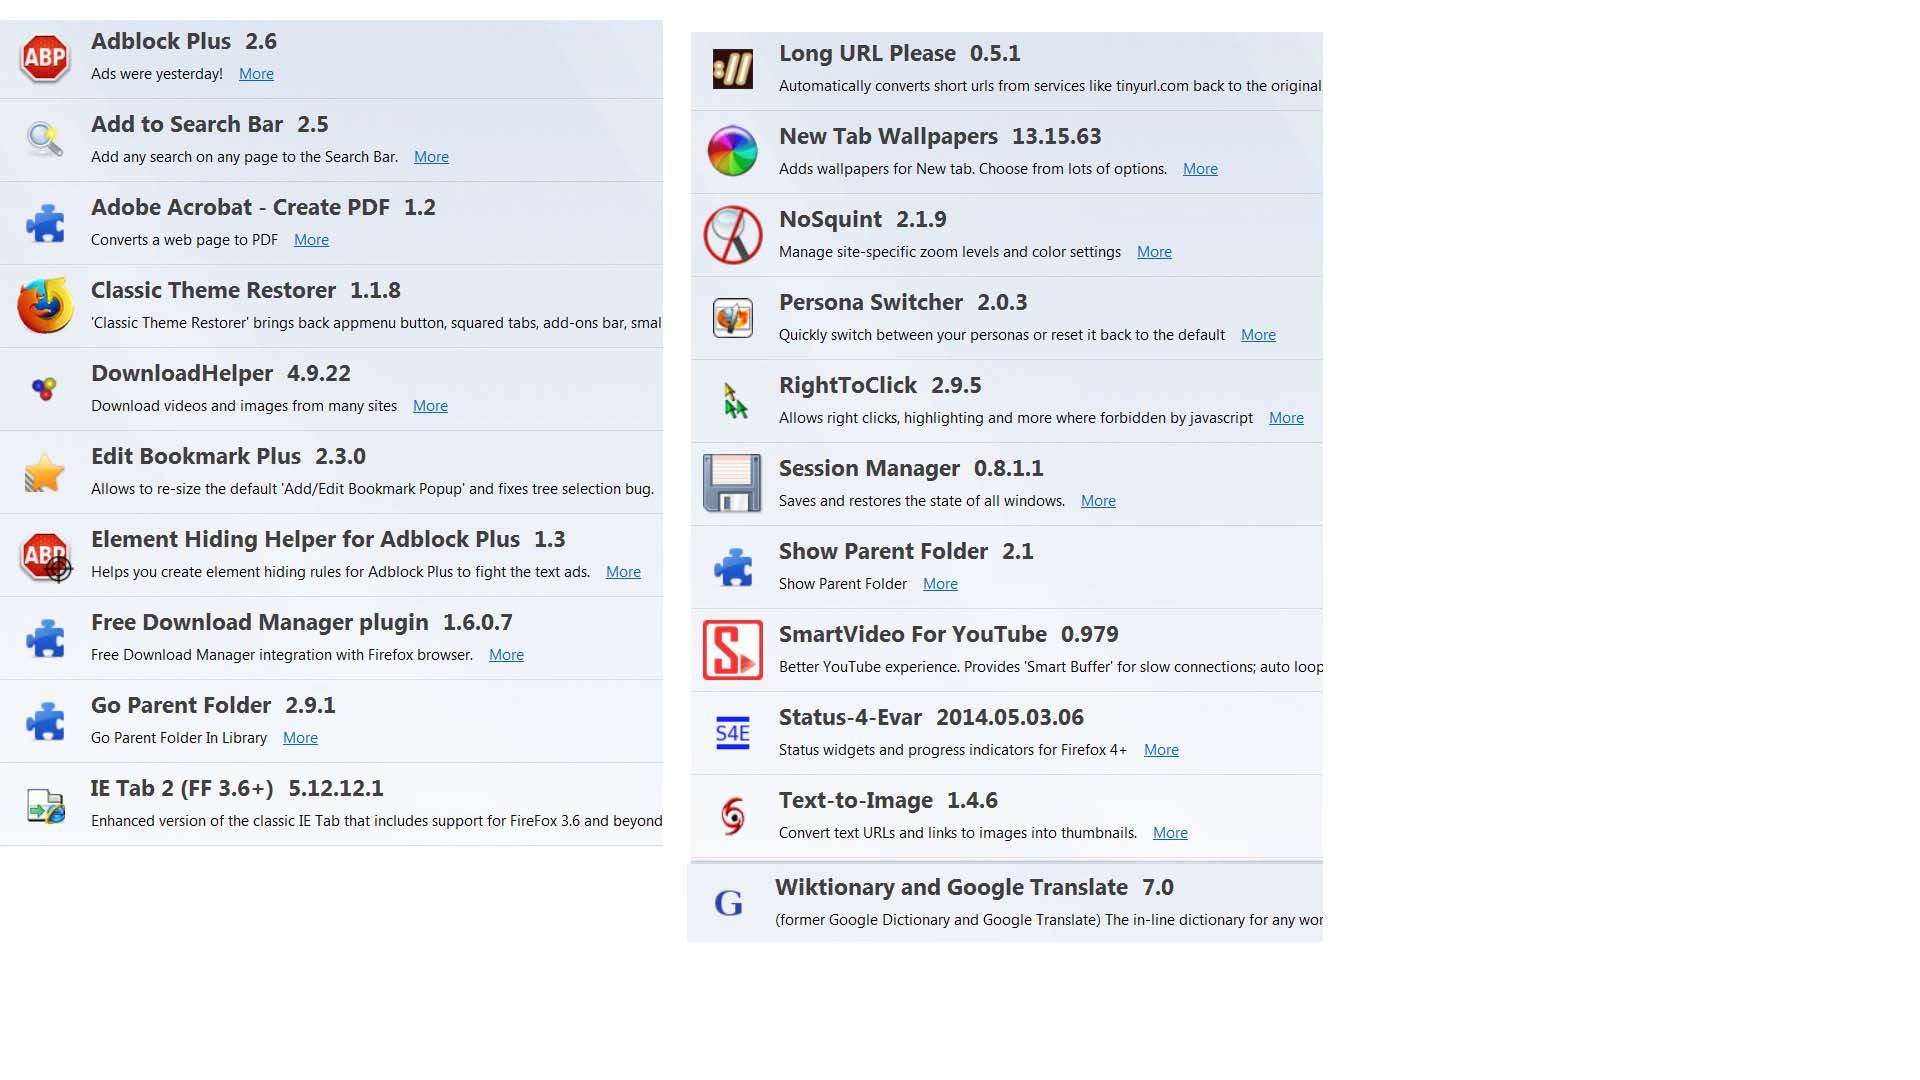
Task: Select the Classic Theme Restorer 1.1.8 title
Action: [x=246, y=291]
